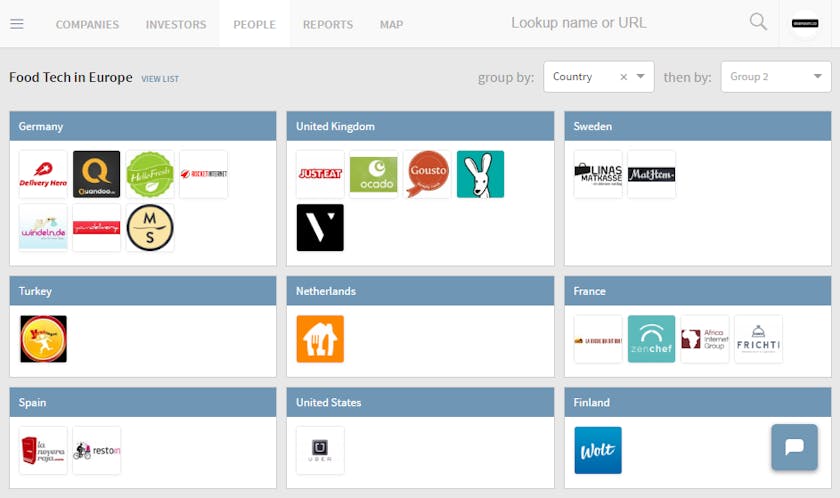Open the Group 2 dropdown

coord(775,77)
